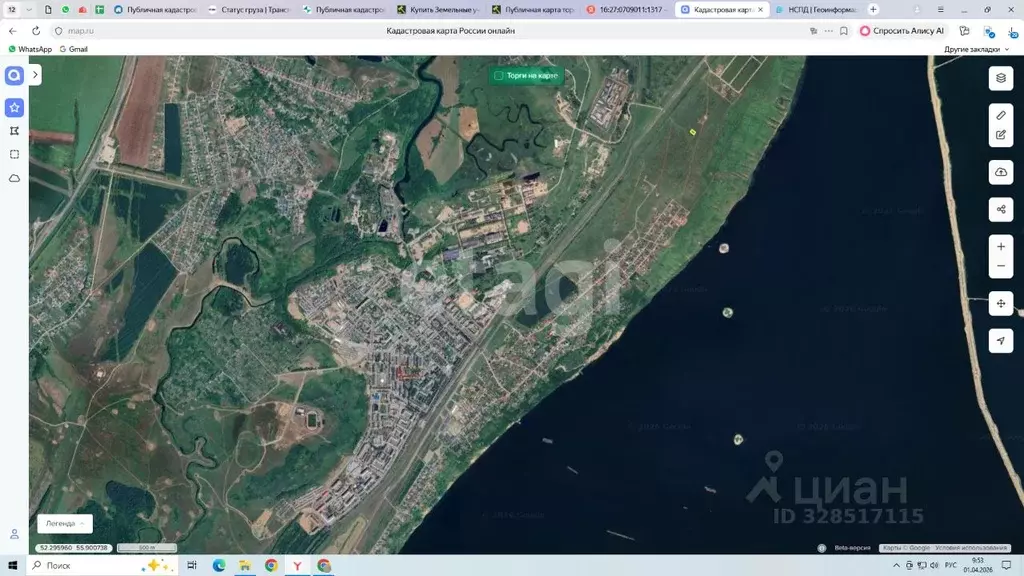Viewport: 1024px width, 576px height.
Task: Toggle the Beta-версия switch
Action: pos(823,547)
